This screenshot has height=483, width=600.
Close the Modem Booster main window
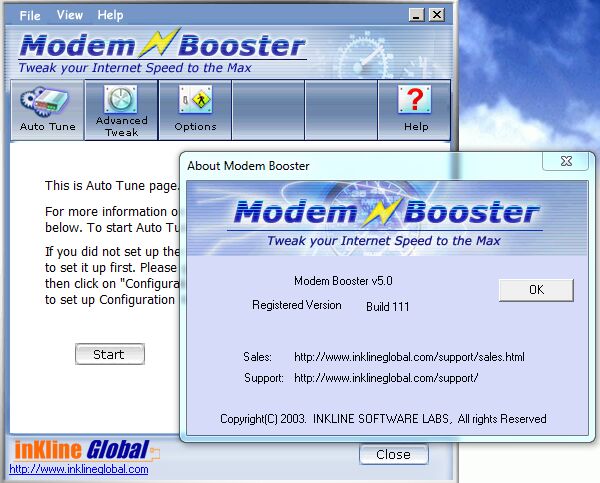[x=437, y=15]
